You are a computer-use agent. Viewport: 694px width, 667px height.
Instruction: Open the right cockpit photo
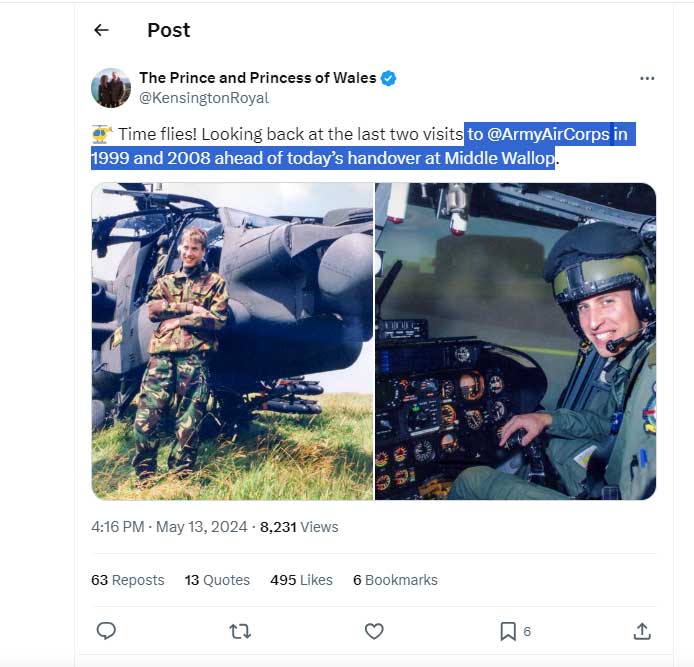coord(516,341)
